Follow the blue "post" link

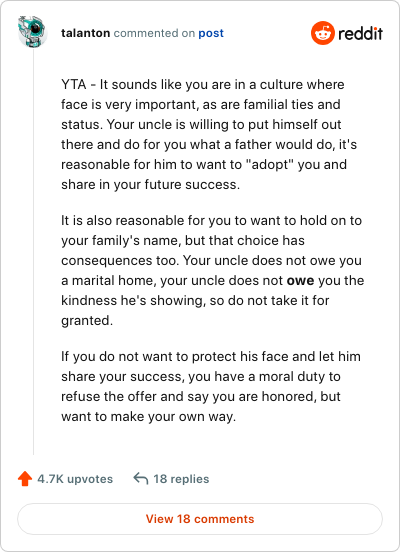[x=211, y=33]
